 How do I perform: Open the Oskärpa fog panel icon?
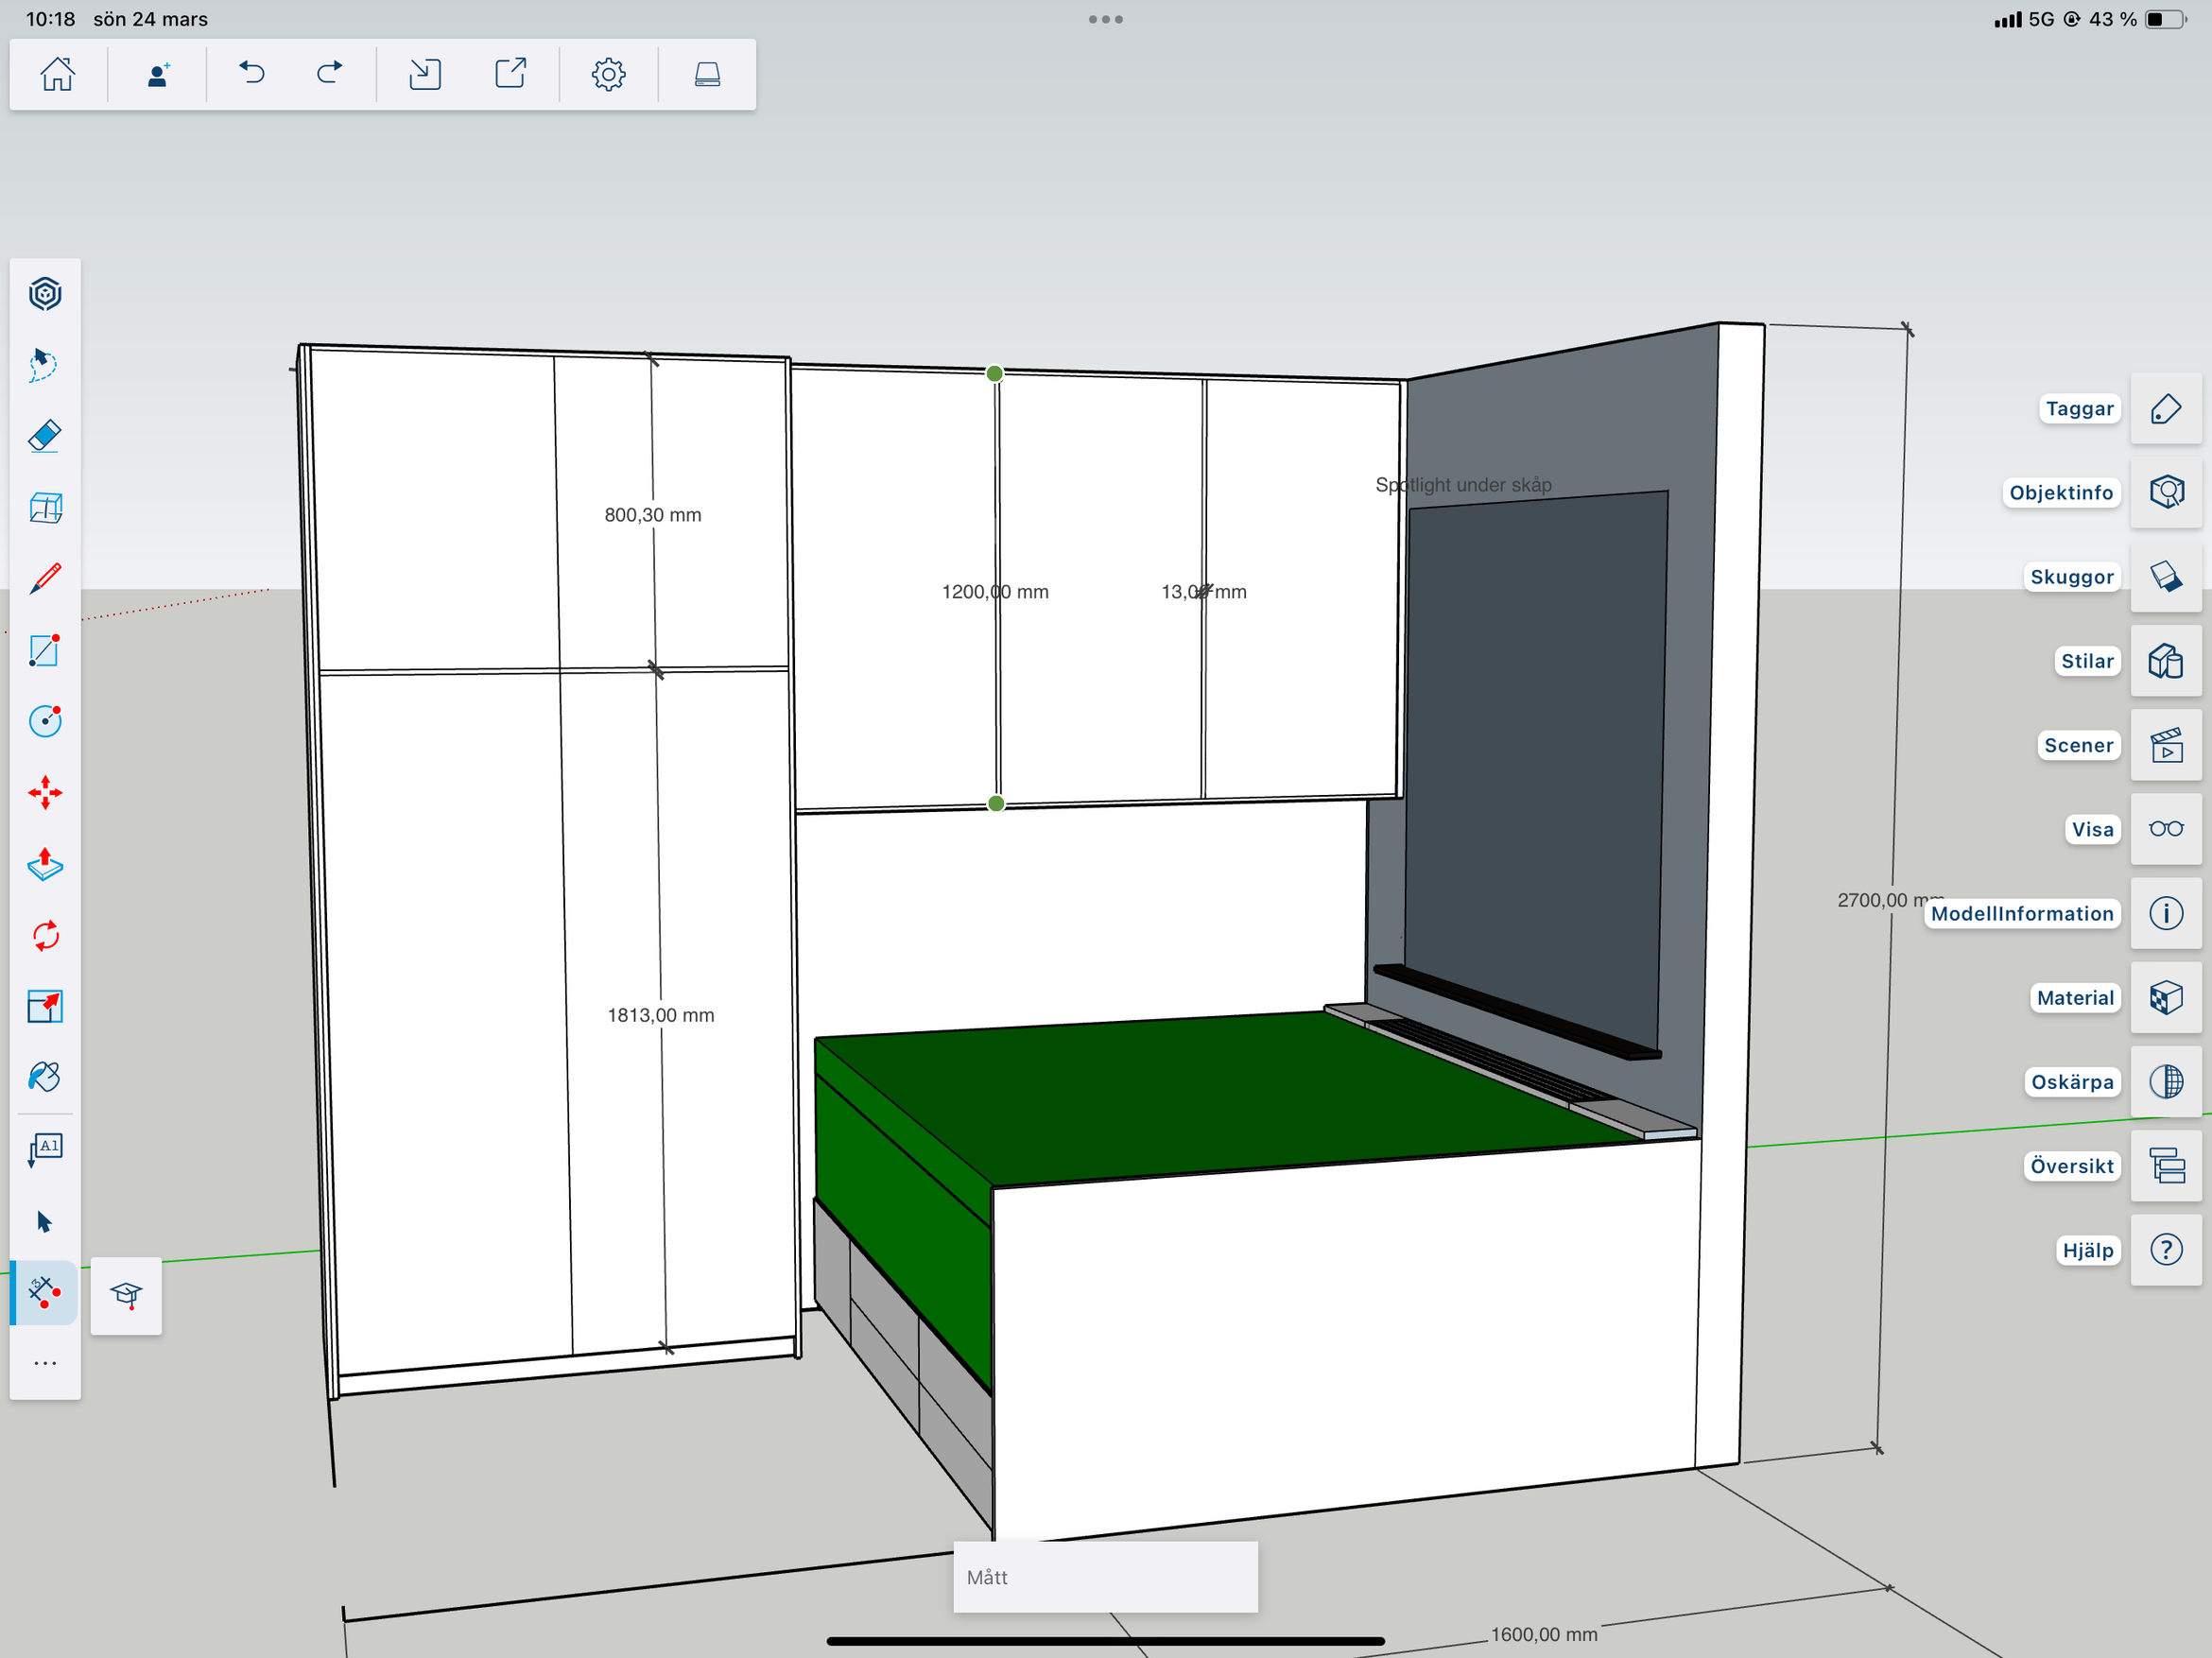2166,1081
